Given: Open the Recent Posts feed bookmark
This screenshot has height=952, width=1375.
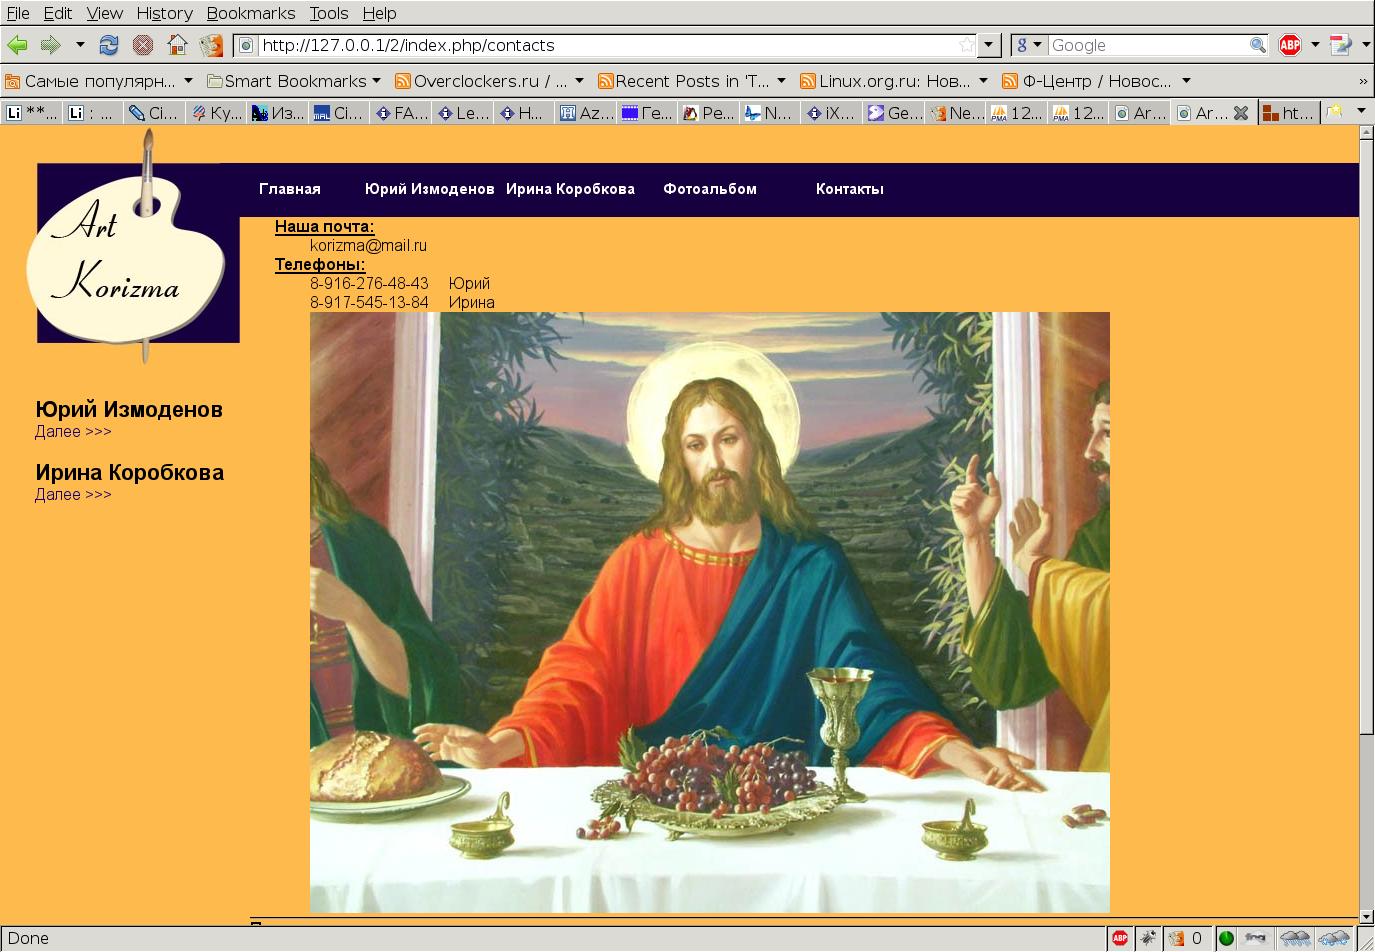Looking at the screenshot, I should (692, 81).
